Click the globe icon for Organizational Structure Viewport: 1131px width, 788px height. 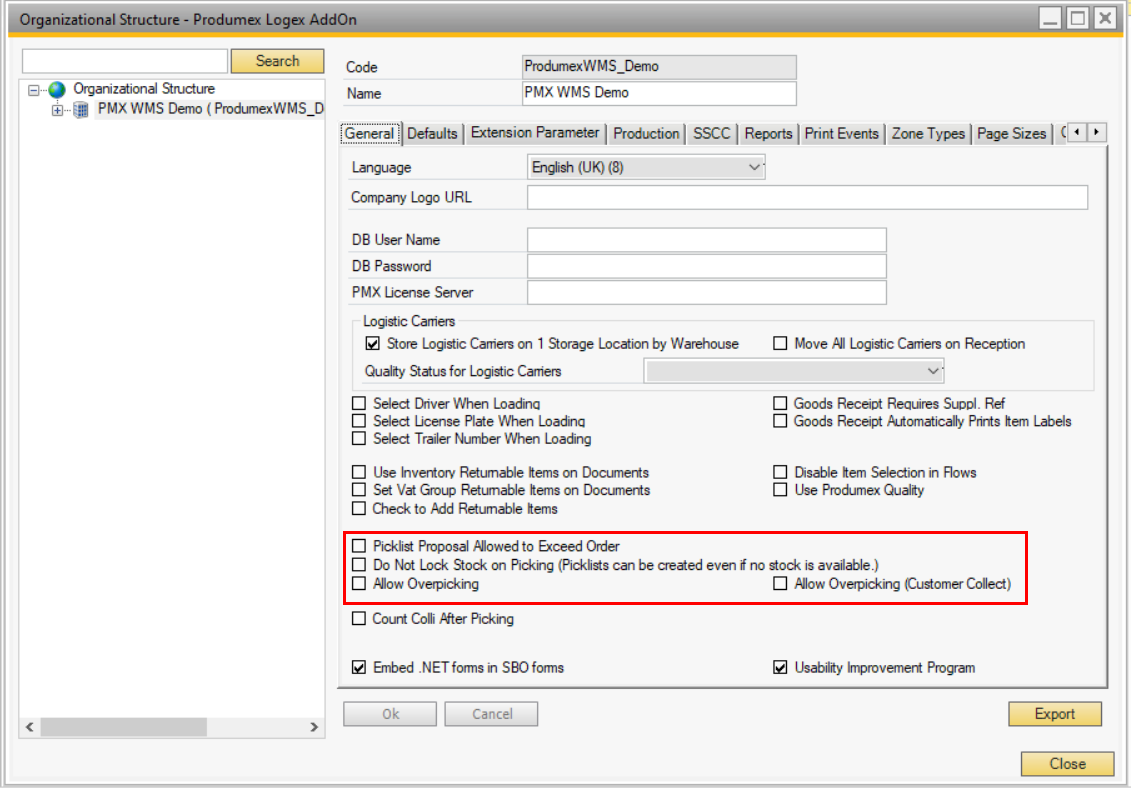tap(57, 90)
